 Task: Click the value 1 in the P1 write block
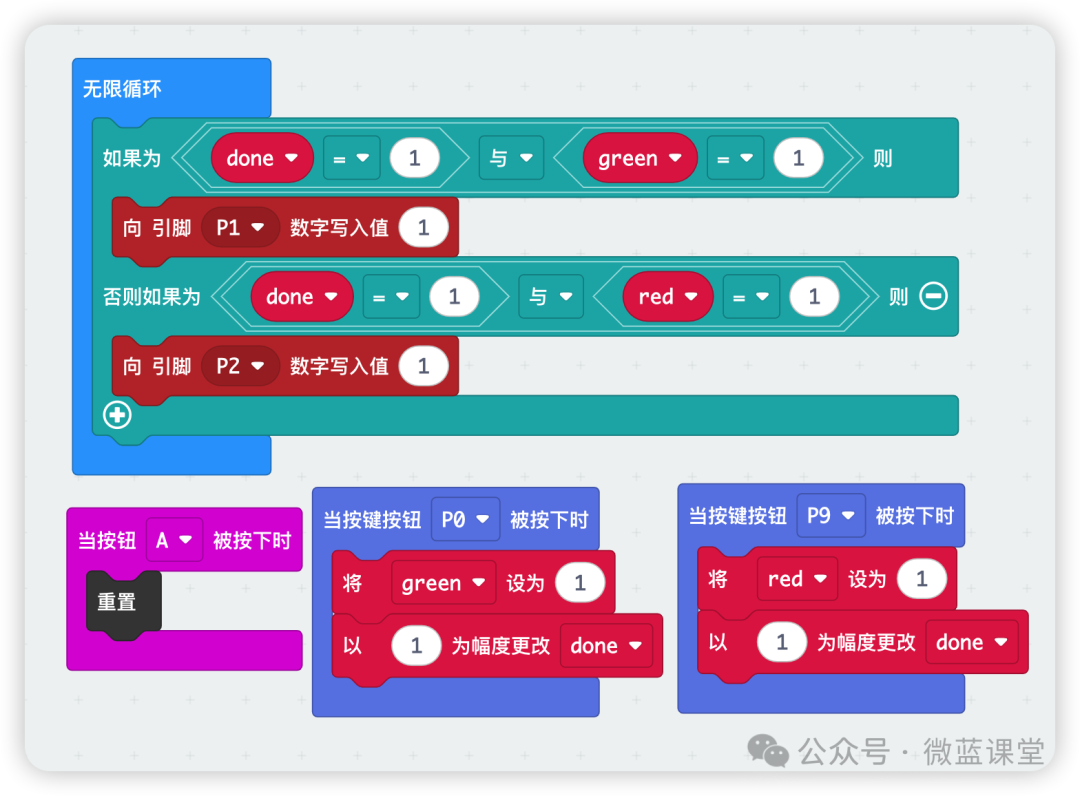pos(423,227)
